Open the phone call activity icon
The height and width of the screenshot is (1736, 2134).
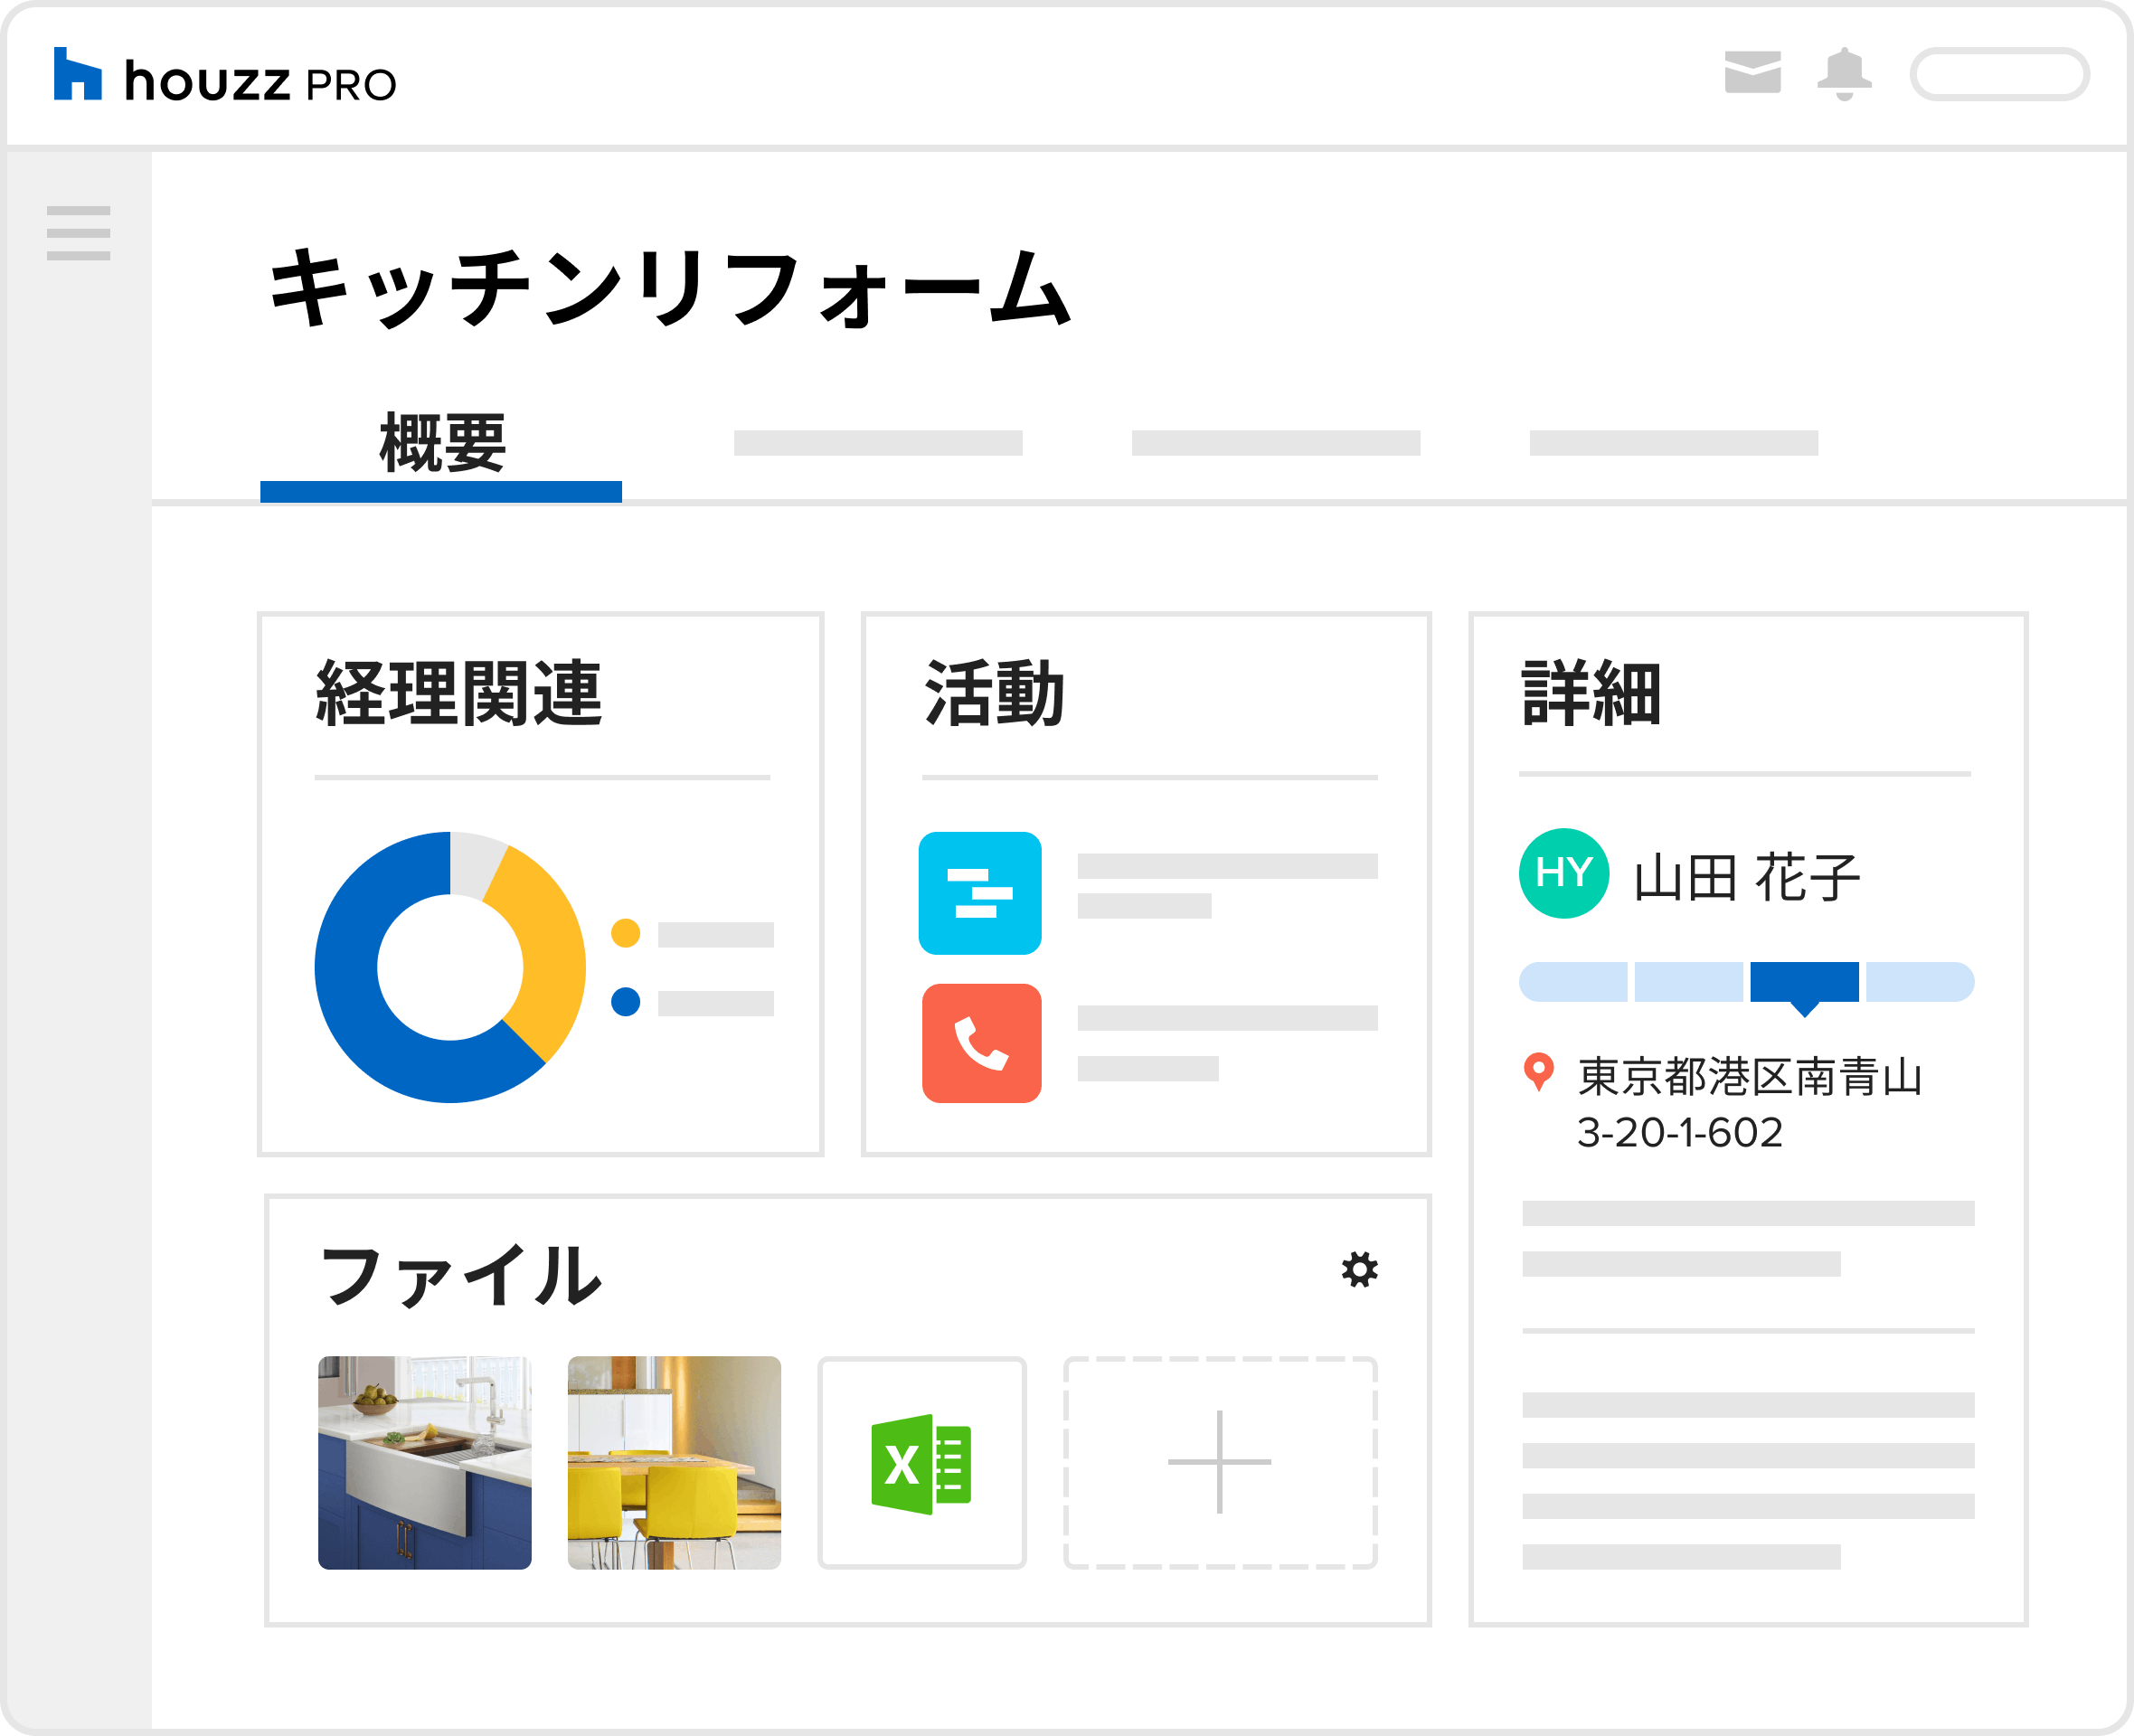tap(981, 1043)
